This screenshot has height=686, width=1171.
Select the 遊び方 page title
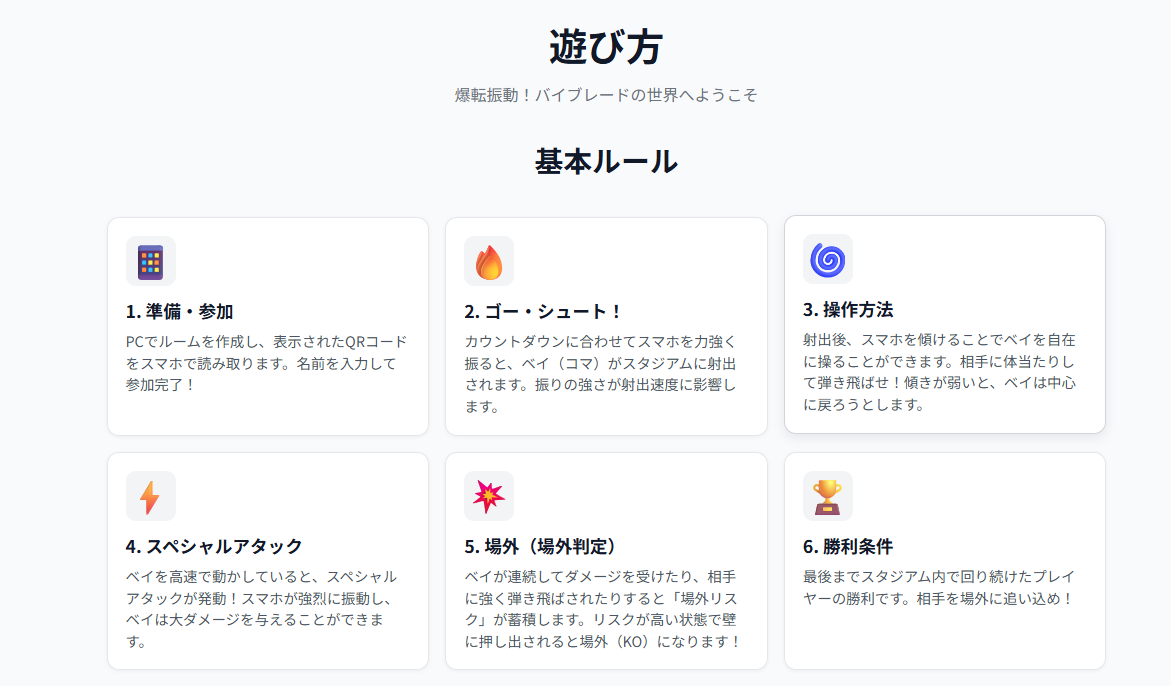point(606,47)
